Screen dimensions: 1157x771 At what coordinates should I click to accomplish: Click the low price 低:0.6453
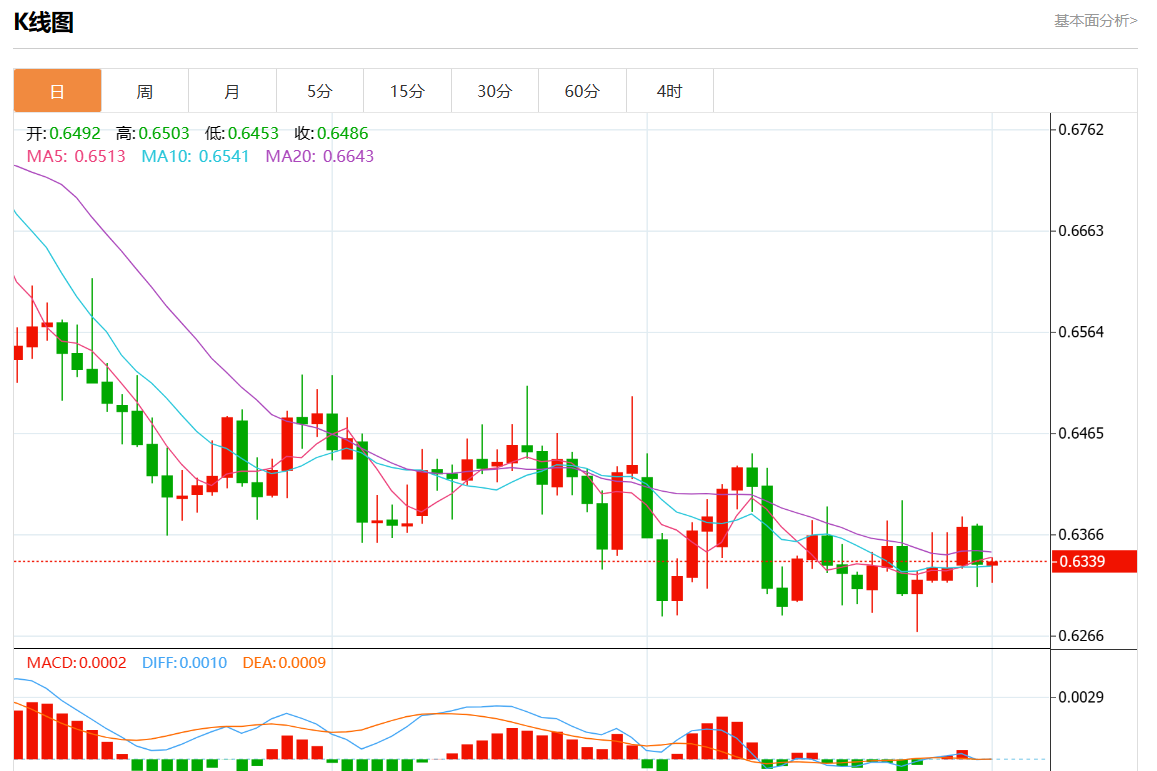(x=242, y=134)
